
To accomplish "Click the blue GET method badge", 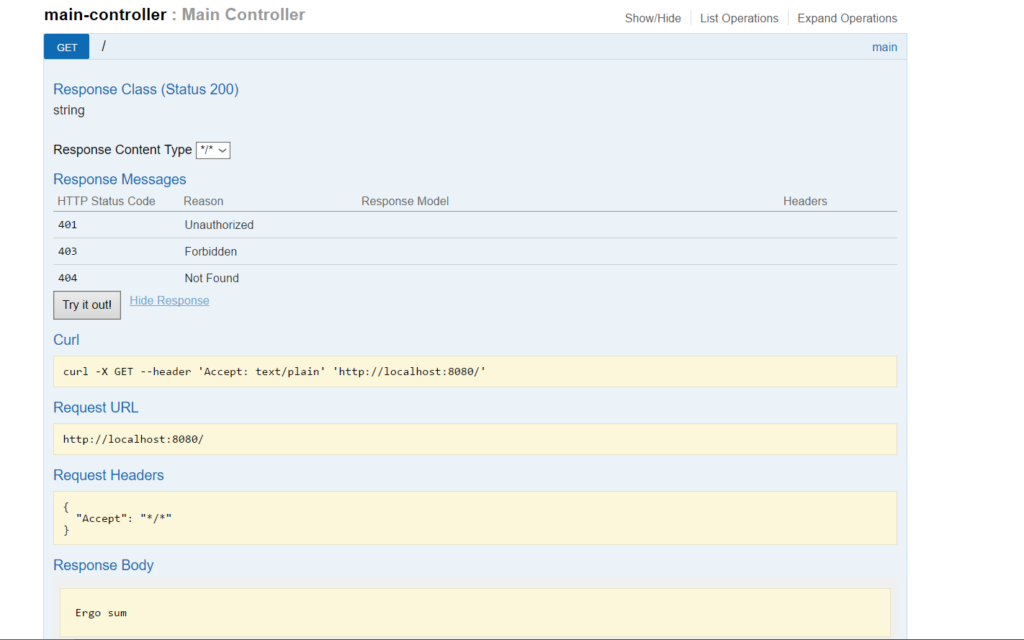I will click(66, 47).
